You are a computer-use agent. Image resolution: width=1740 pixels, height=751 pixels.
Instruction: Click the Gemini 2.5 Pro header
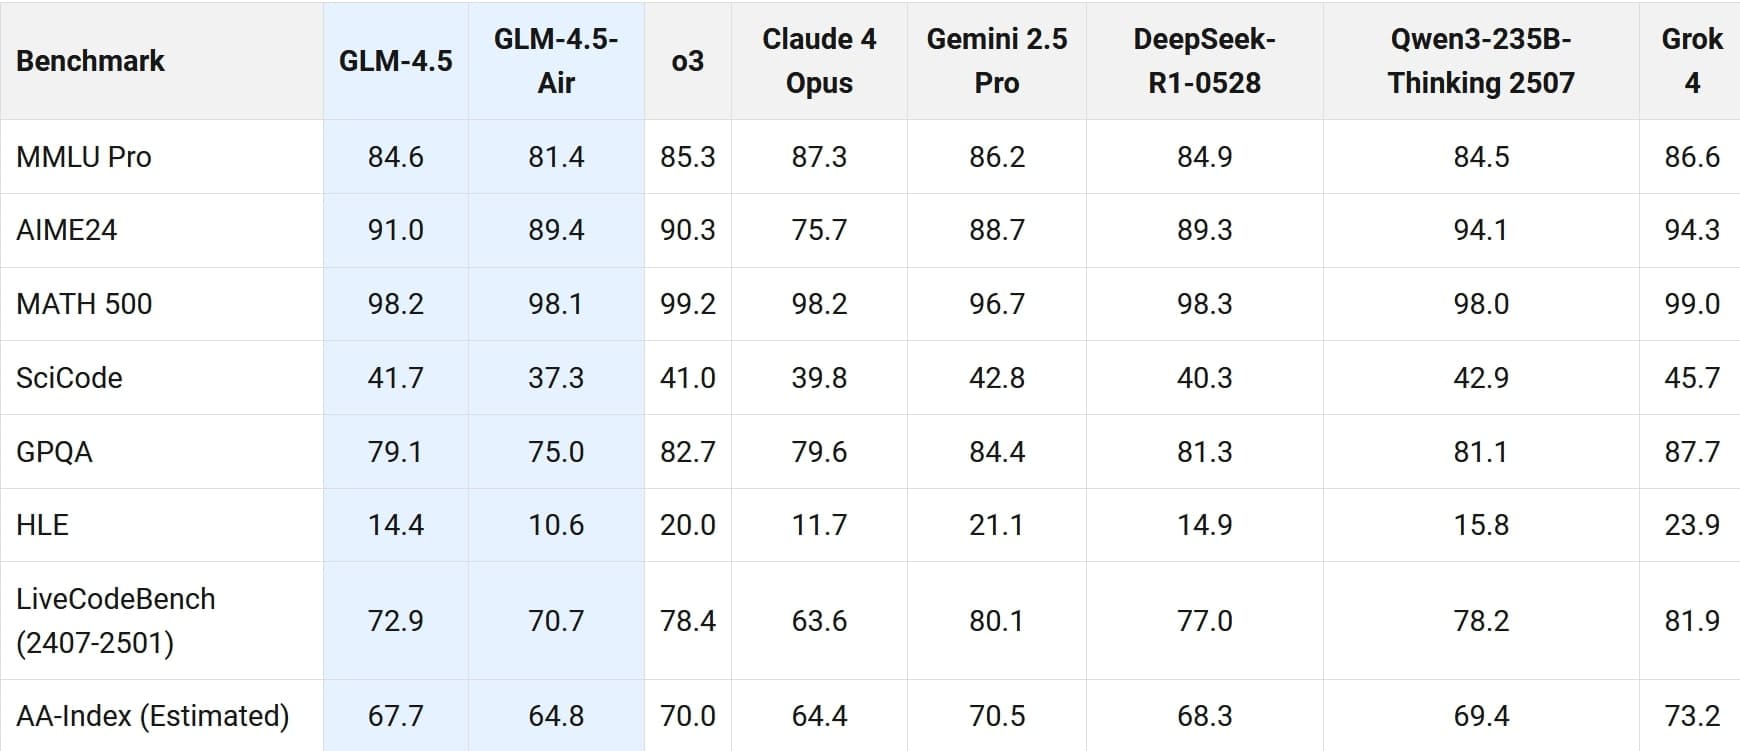(996, 61)
